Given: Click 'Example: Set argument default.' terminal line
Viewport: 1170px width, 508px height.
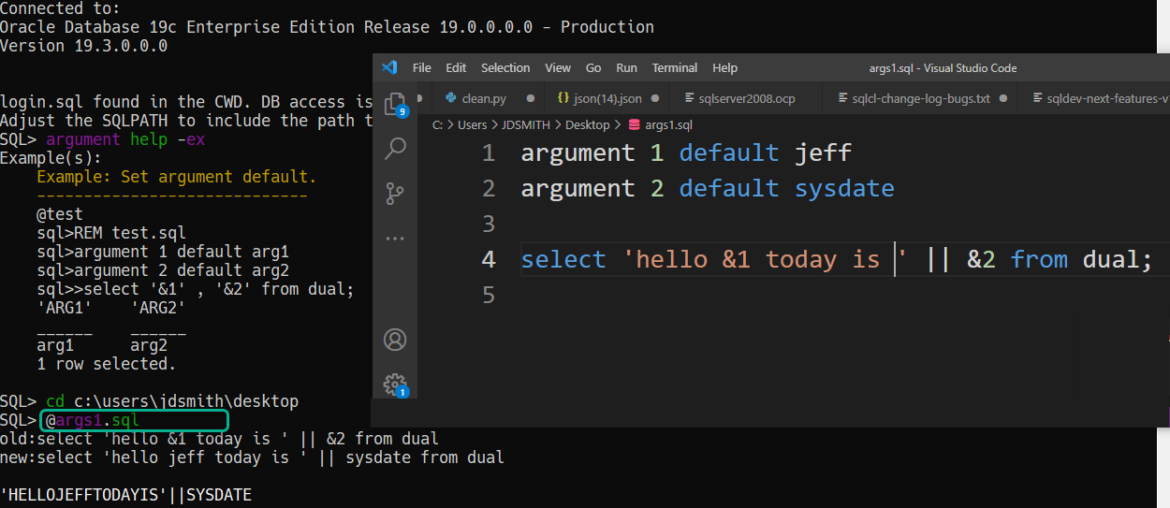Looking at the screenshot, I should [177, 178].
